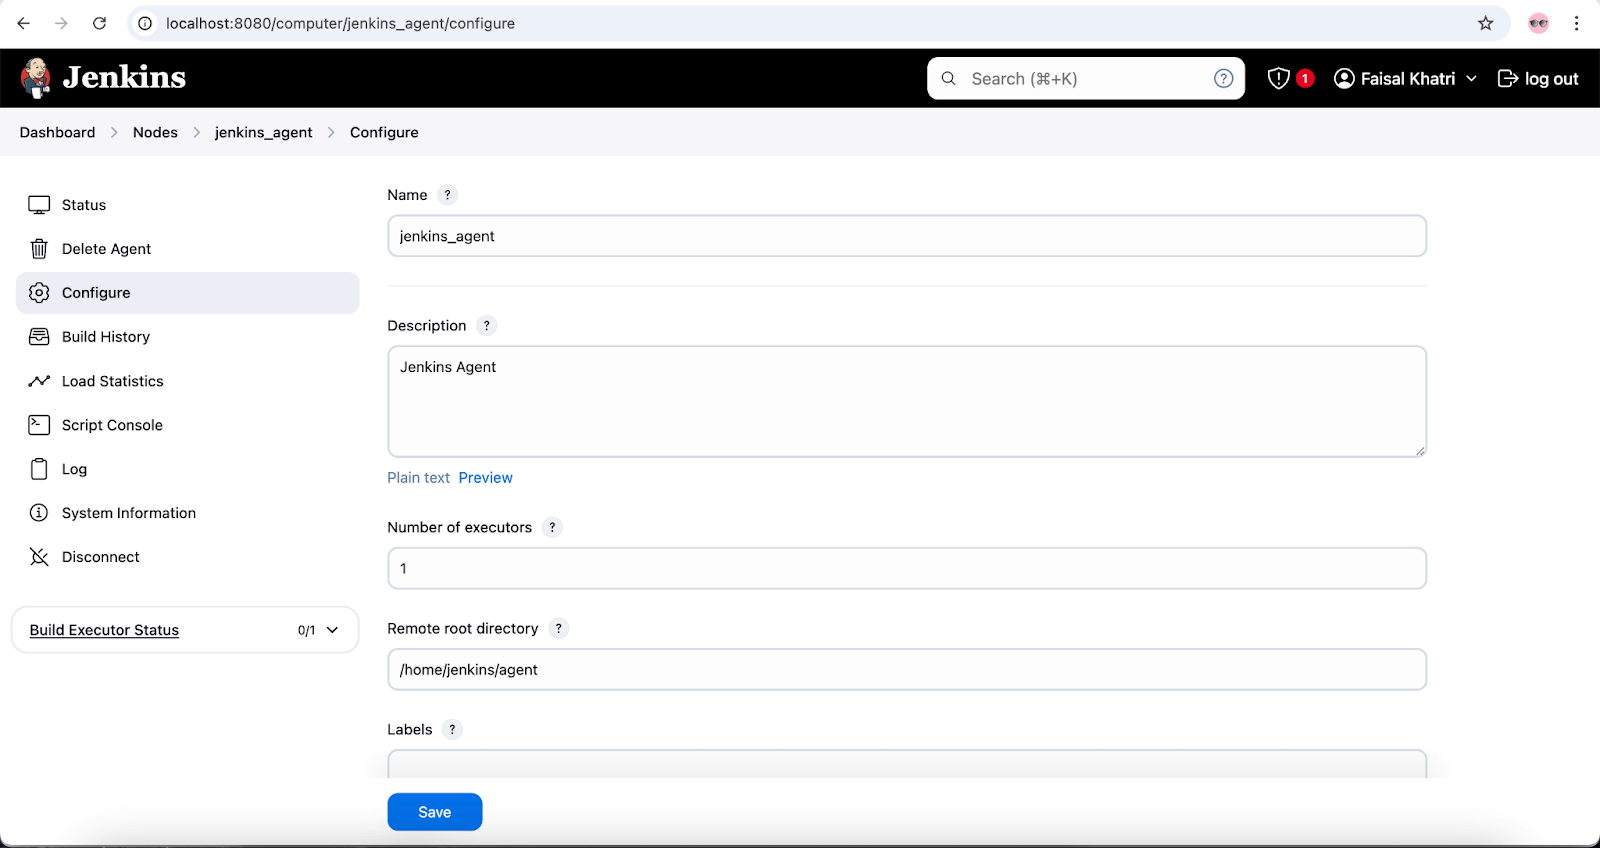Open the browser three-dot menu
The image size is (1600, 848).
tap(1576, 23)
